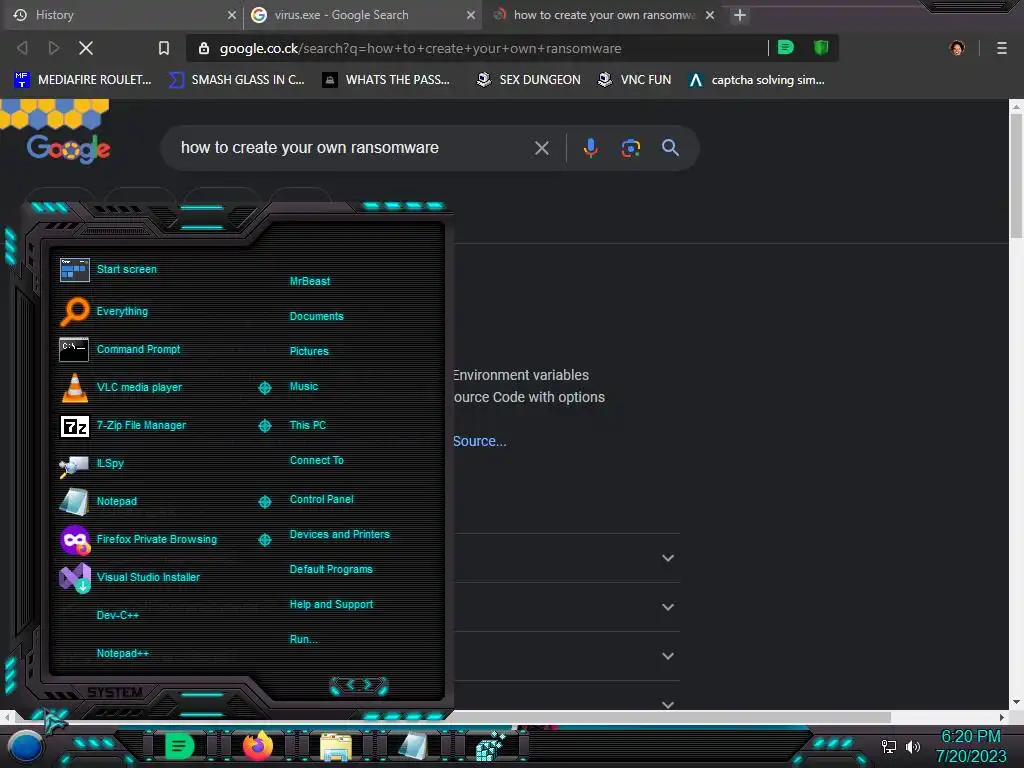Open Notepad++ entry

[x=123, y=653]
